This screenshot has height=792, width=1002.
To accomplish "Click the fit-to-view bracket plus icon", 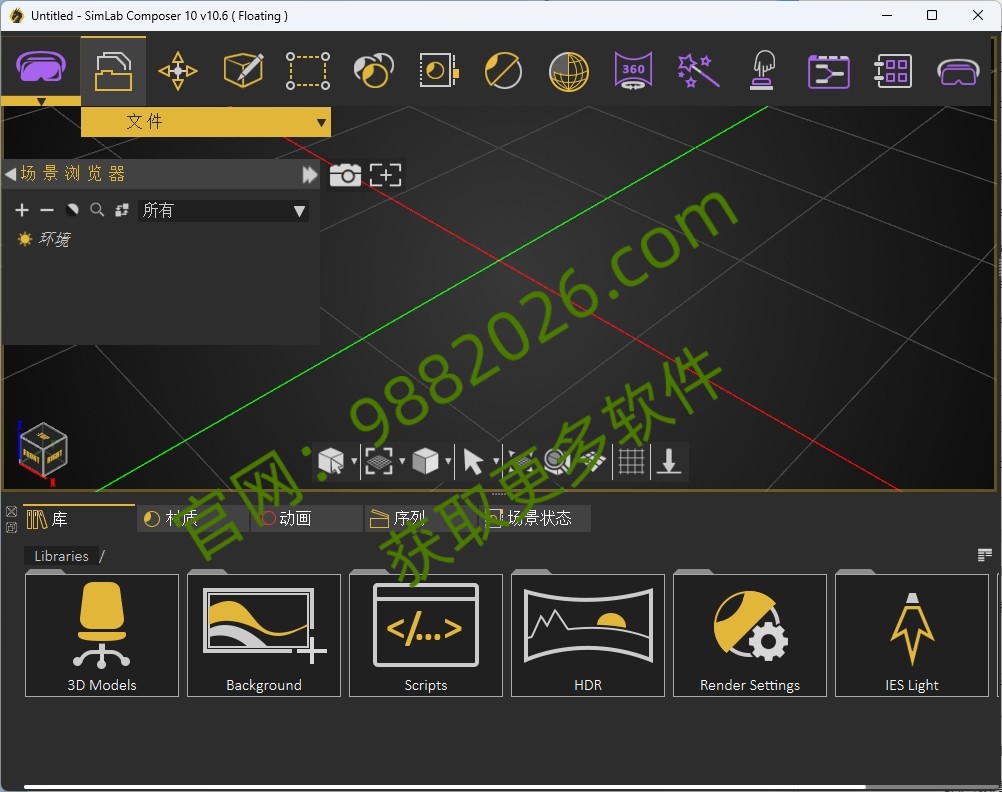I will pos(386,175).
